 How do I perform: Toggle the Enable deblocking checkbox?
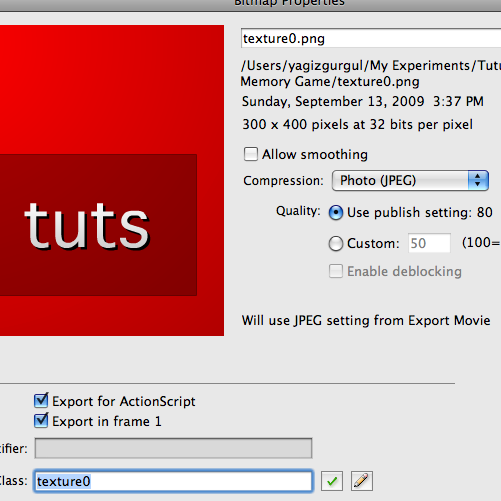[336, 271]
